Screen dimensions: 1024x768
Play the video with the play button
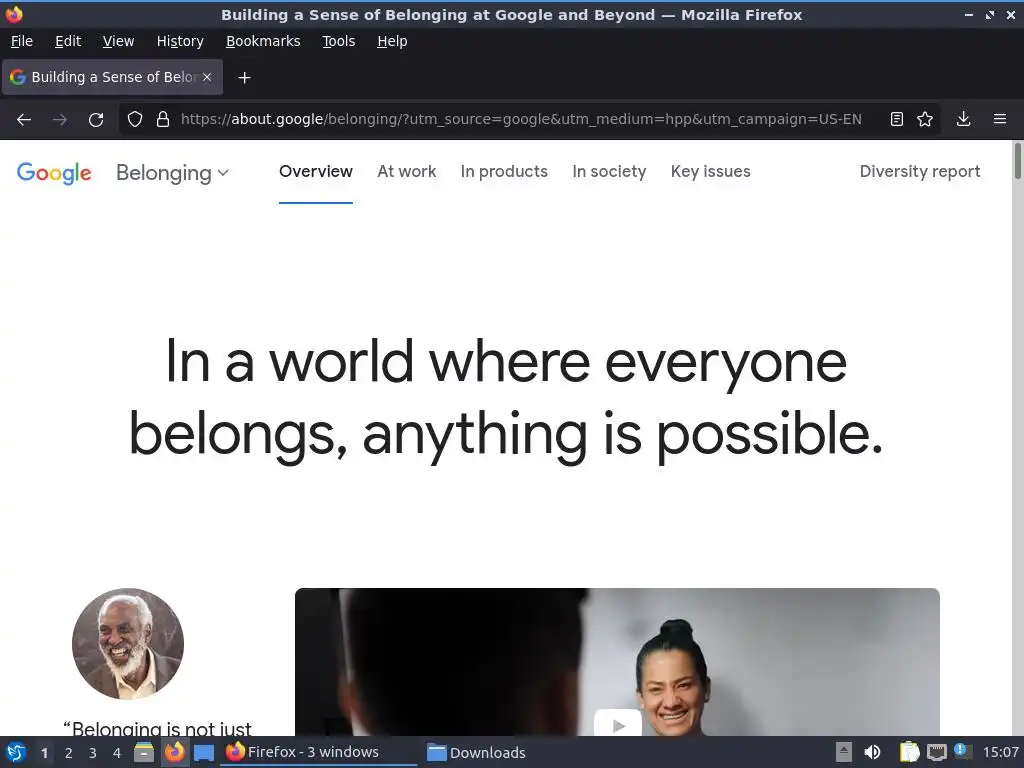tap(618, 724)
